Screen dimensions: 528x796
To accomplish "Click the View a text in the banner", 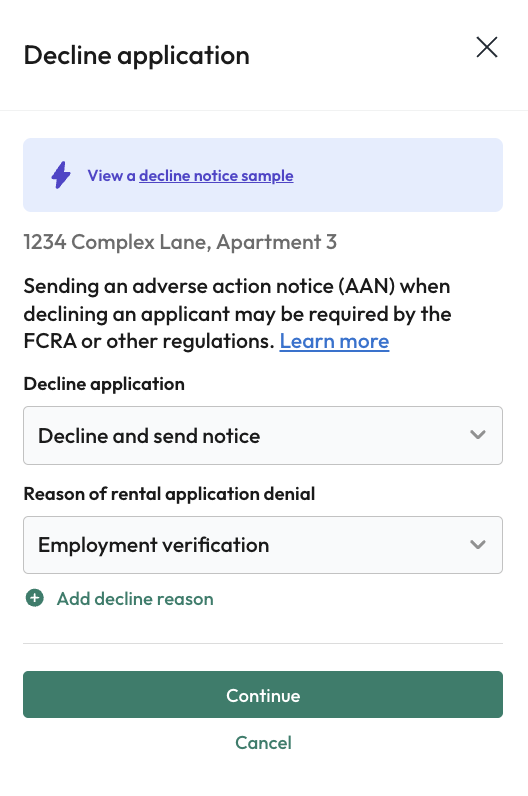I will [111, 176].
